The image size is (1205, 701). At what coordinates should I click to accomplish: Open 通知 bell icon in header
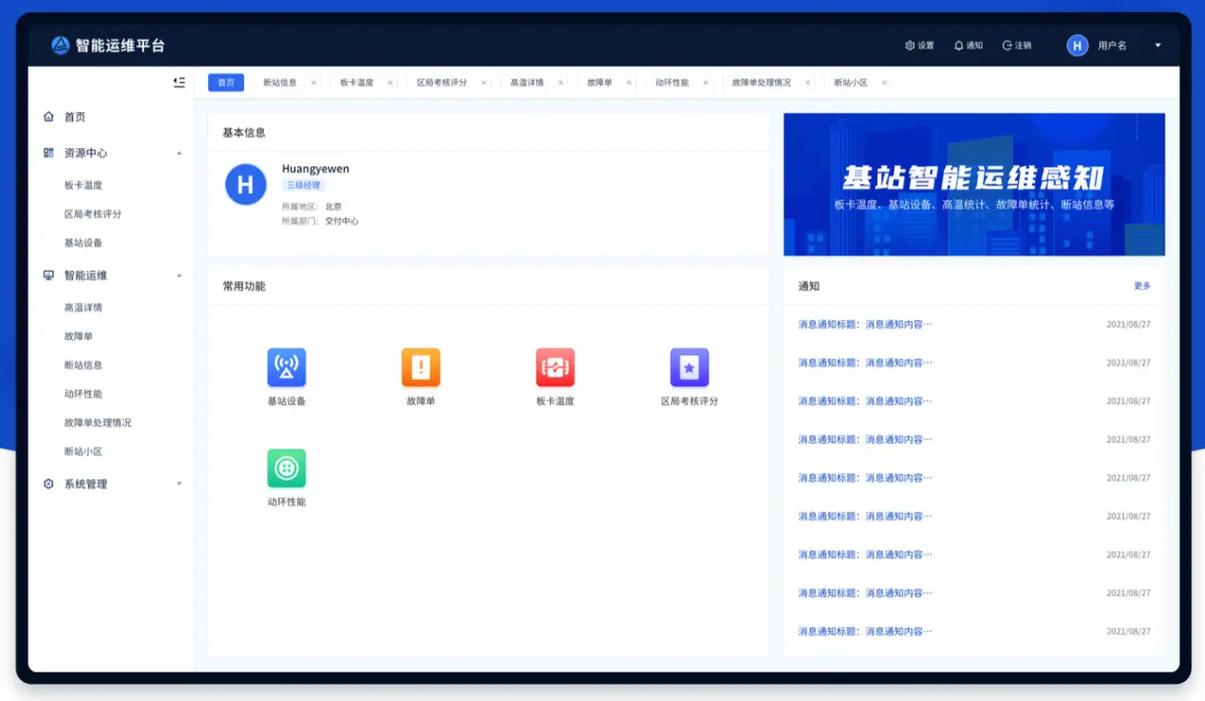pos(959,45)
